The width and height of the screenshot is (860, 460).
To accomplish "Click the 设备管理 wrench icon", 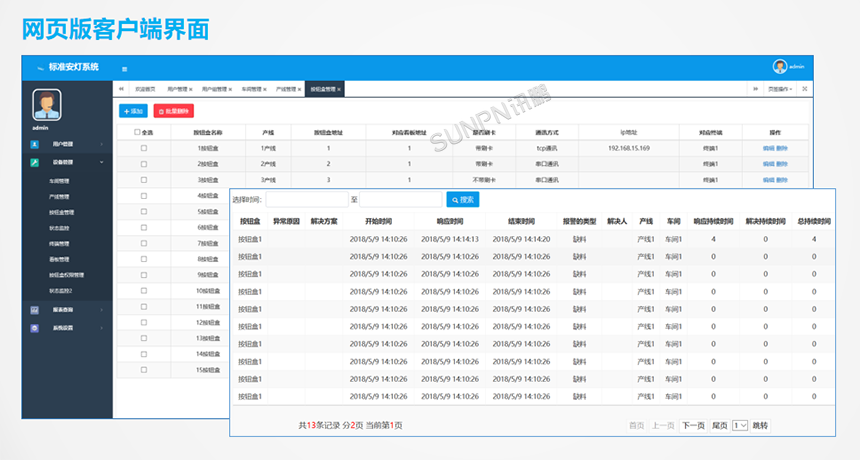I will [x=35, y=162].
